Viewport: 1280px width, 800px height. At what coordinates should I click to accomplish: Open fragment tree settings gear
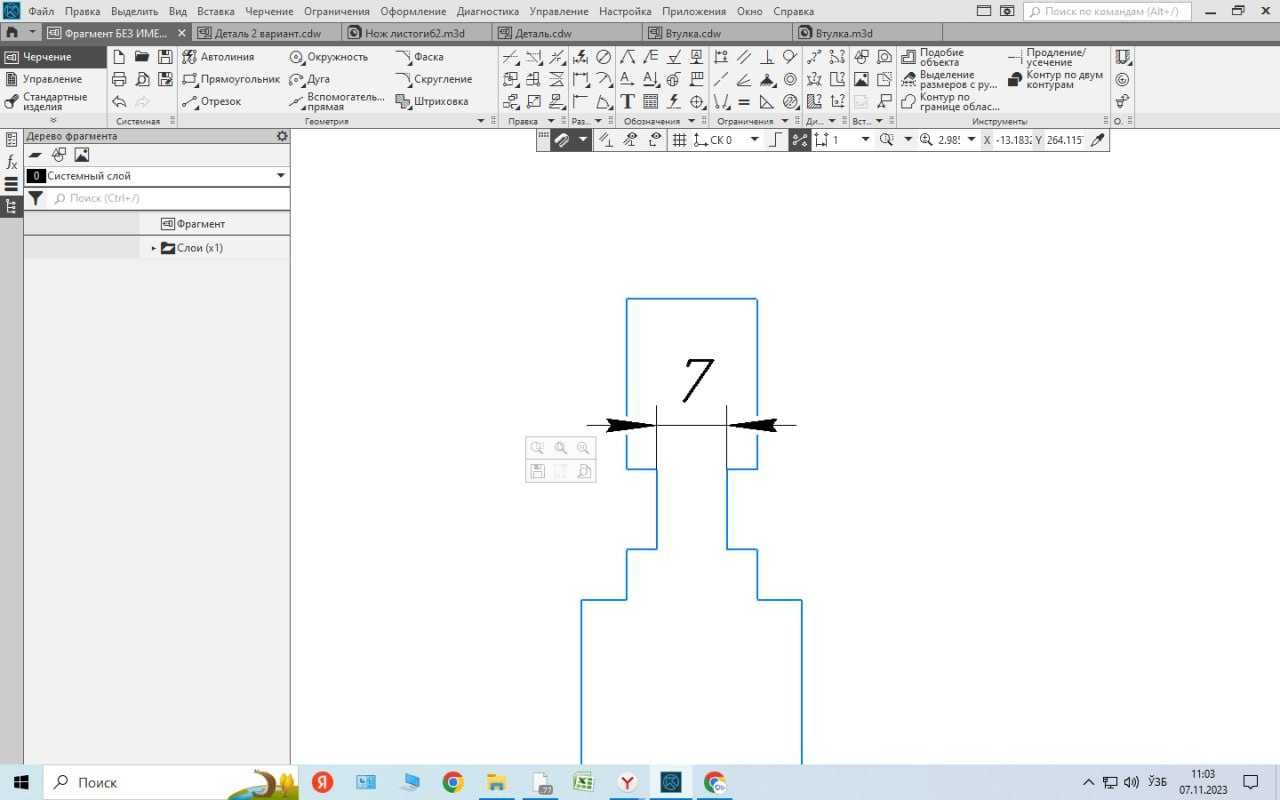[x=282, y=136]
